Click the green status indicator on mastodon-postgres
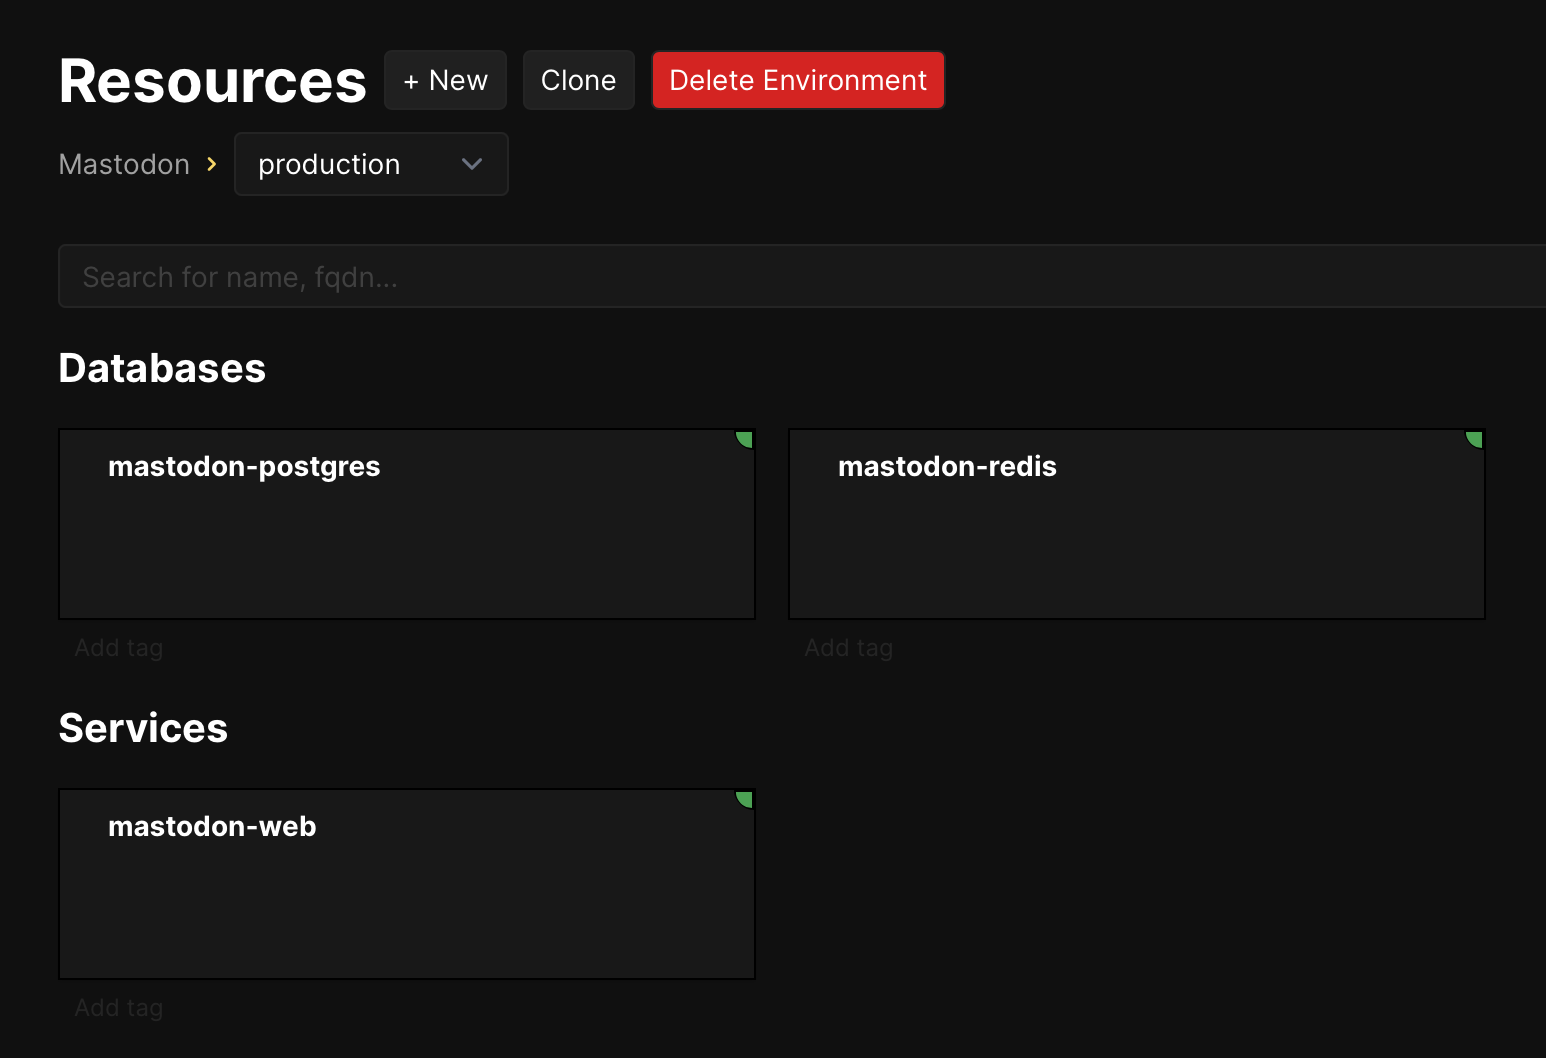 744,438
